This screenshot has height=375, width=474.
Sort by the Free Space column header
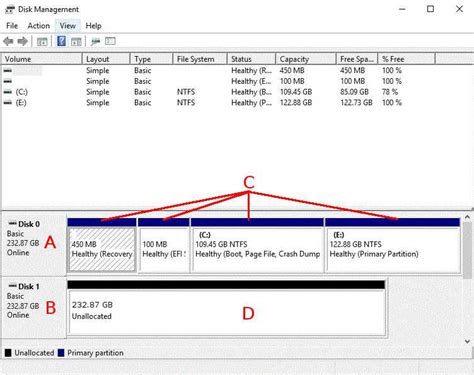pyautogui.click(x=357, y=59)
